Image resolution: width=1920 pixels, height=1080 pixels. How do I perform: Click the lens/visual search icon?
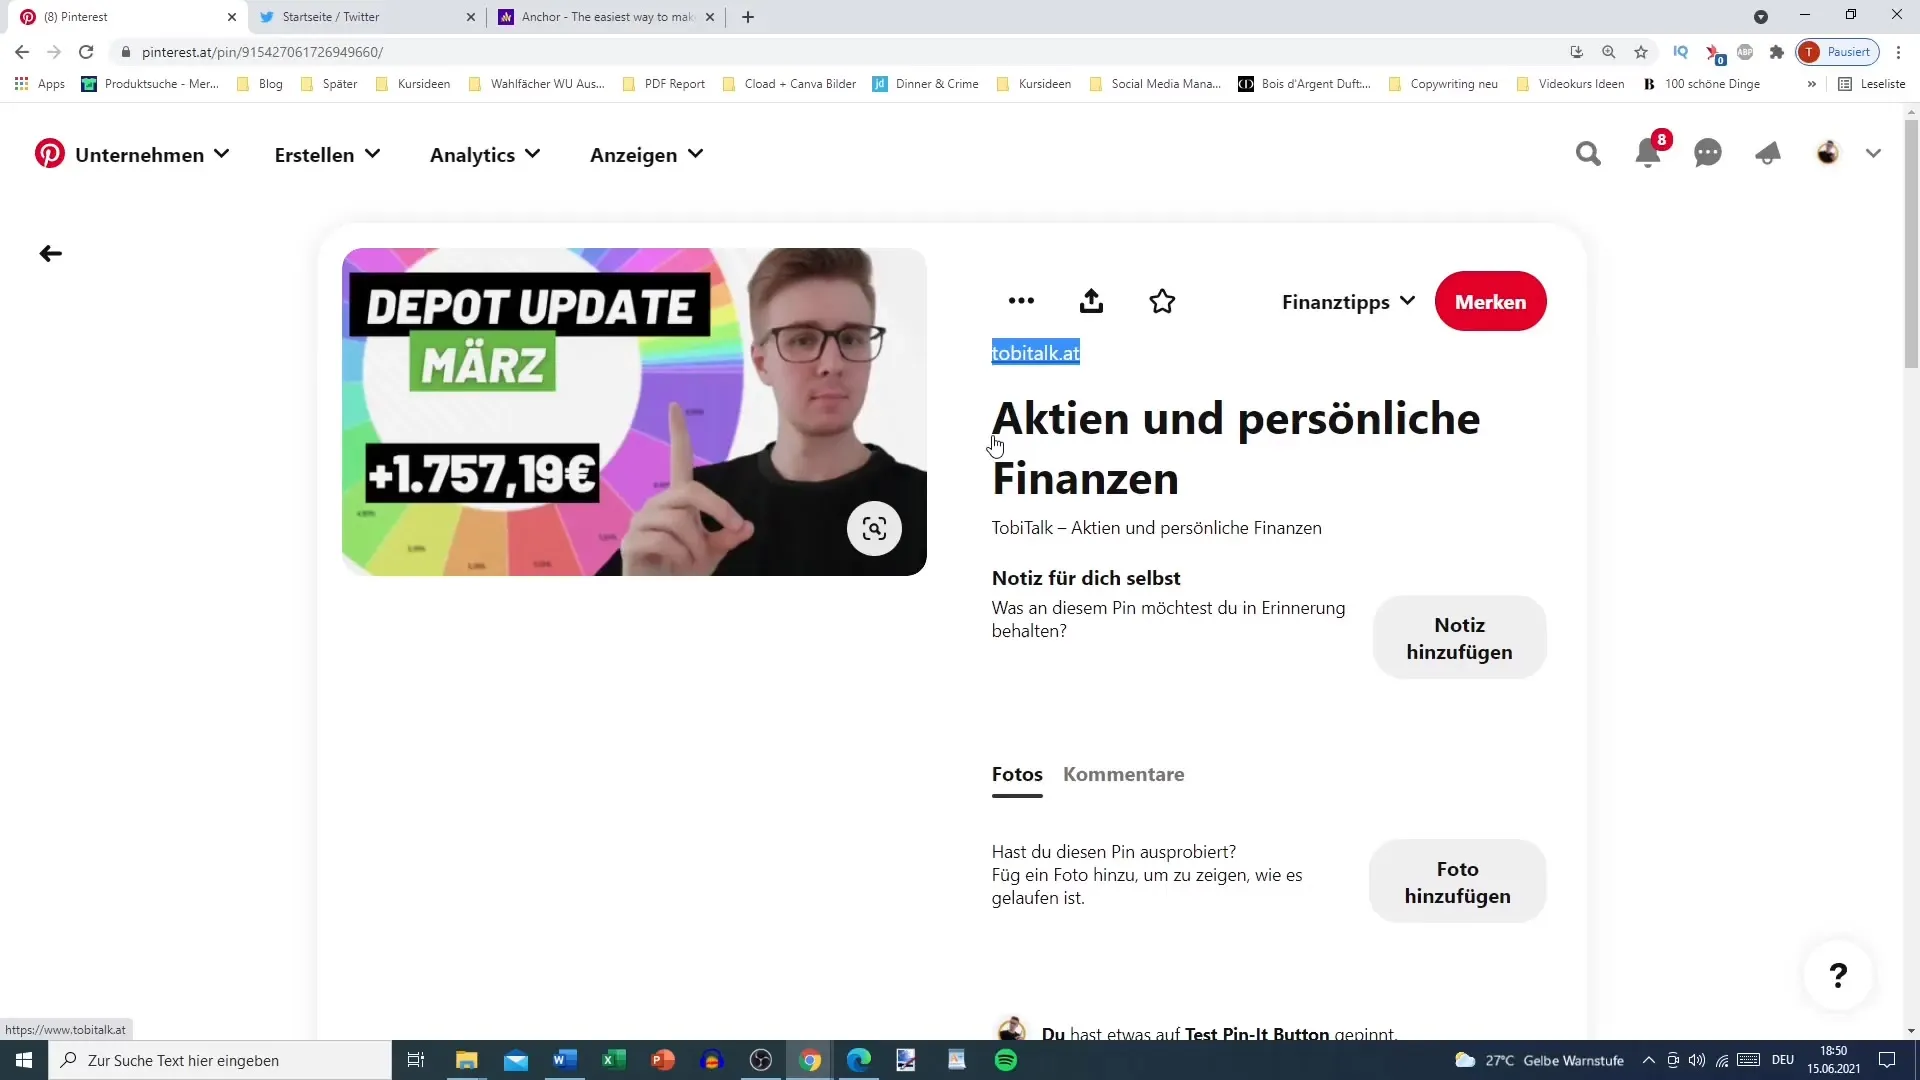click(x=873, y=527)
